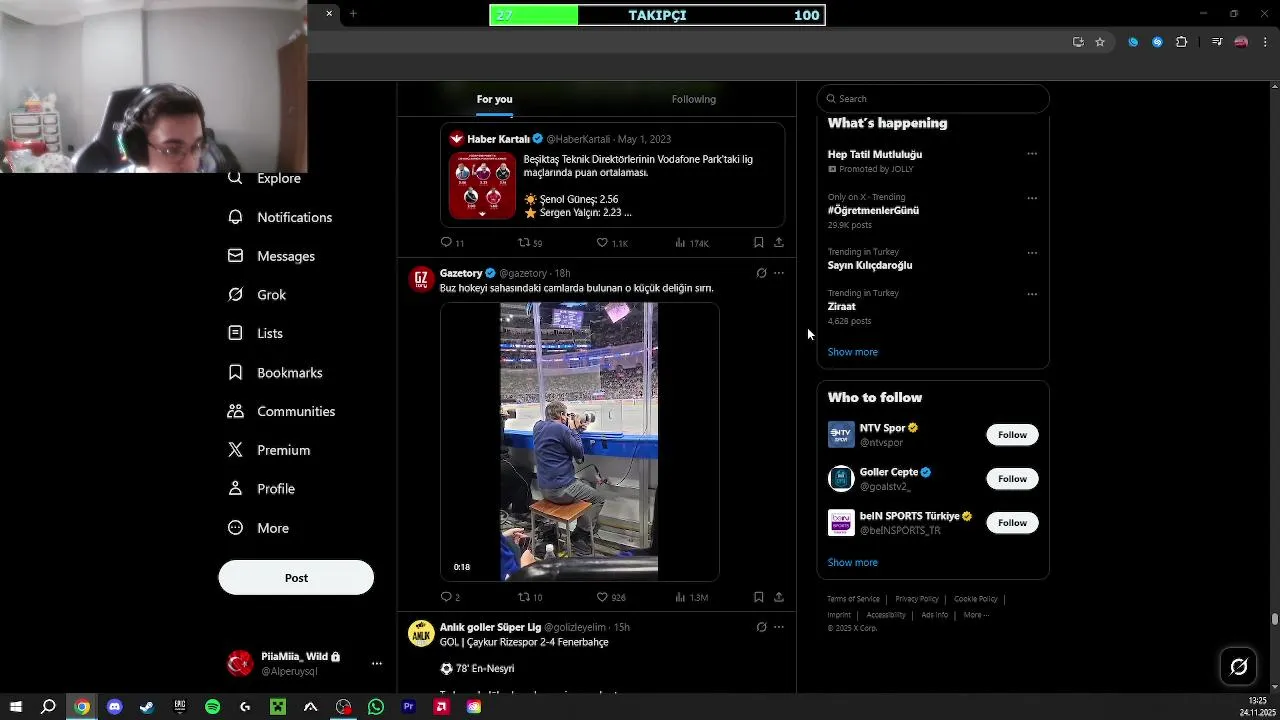Open more options on Anlık goller post

coord(779,627)
